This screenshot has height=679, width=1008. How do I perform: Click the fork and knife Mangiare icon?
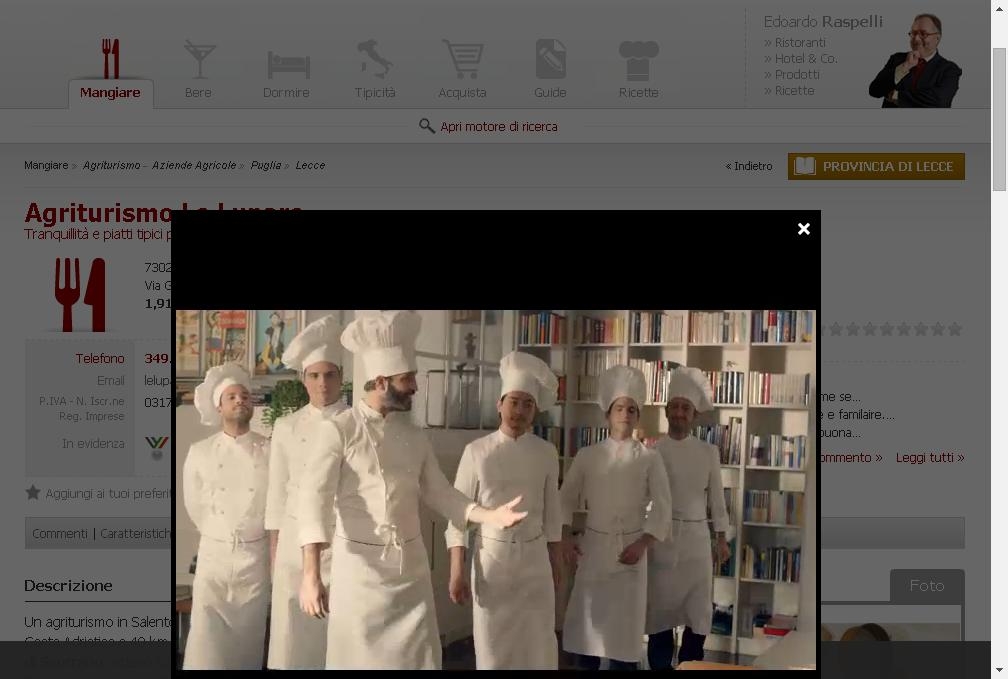pyautogui.click(x=111, y=59)
